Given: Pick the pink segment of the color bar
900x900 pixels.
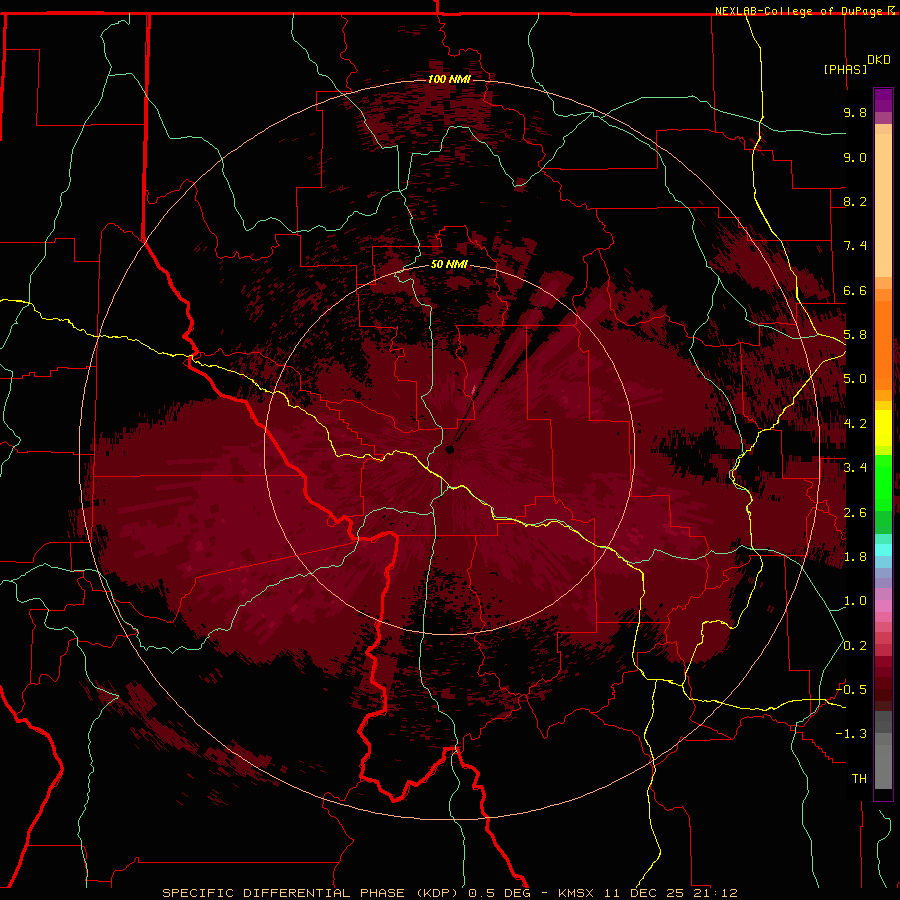Looking at the screenshot, I should coord(883,606).
